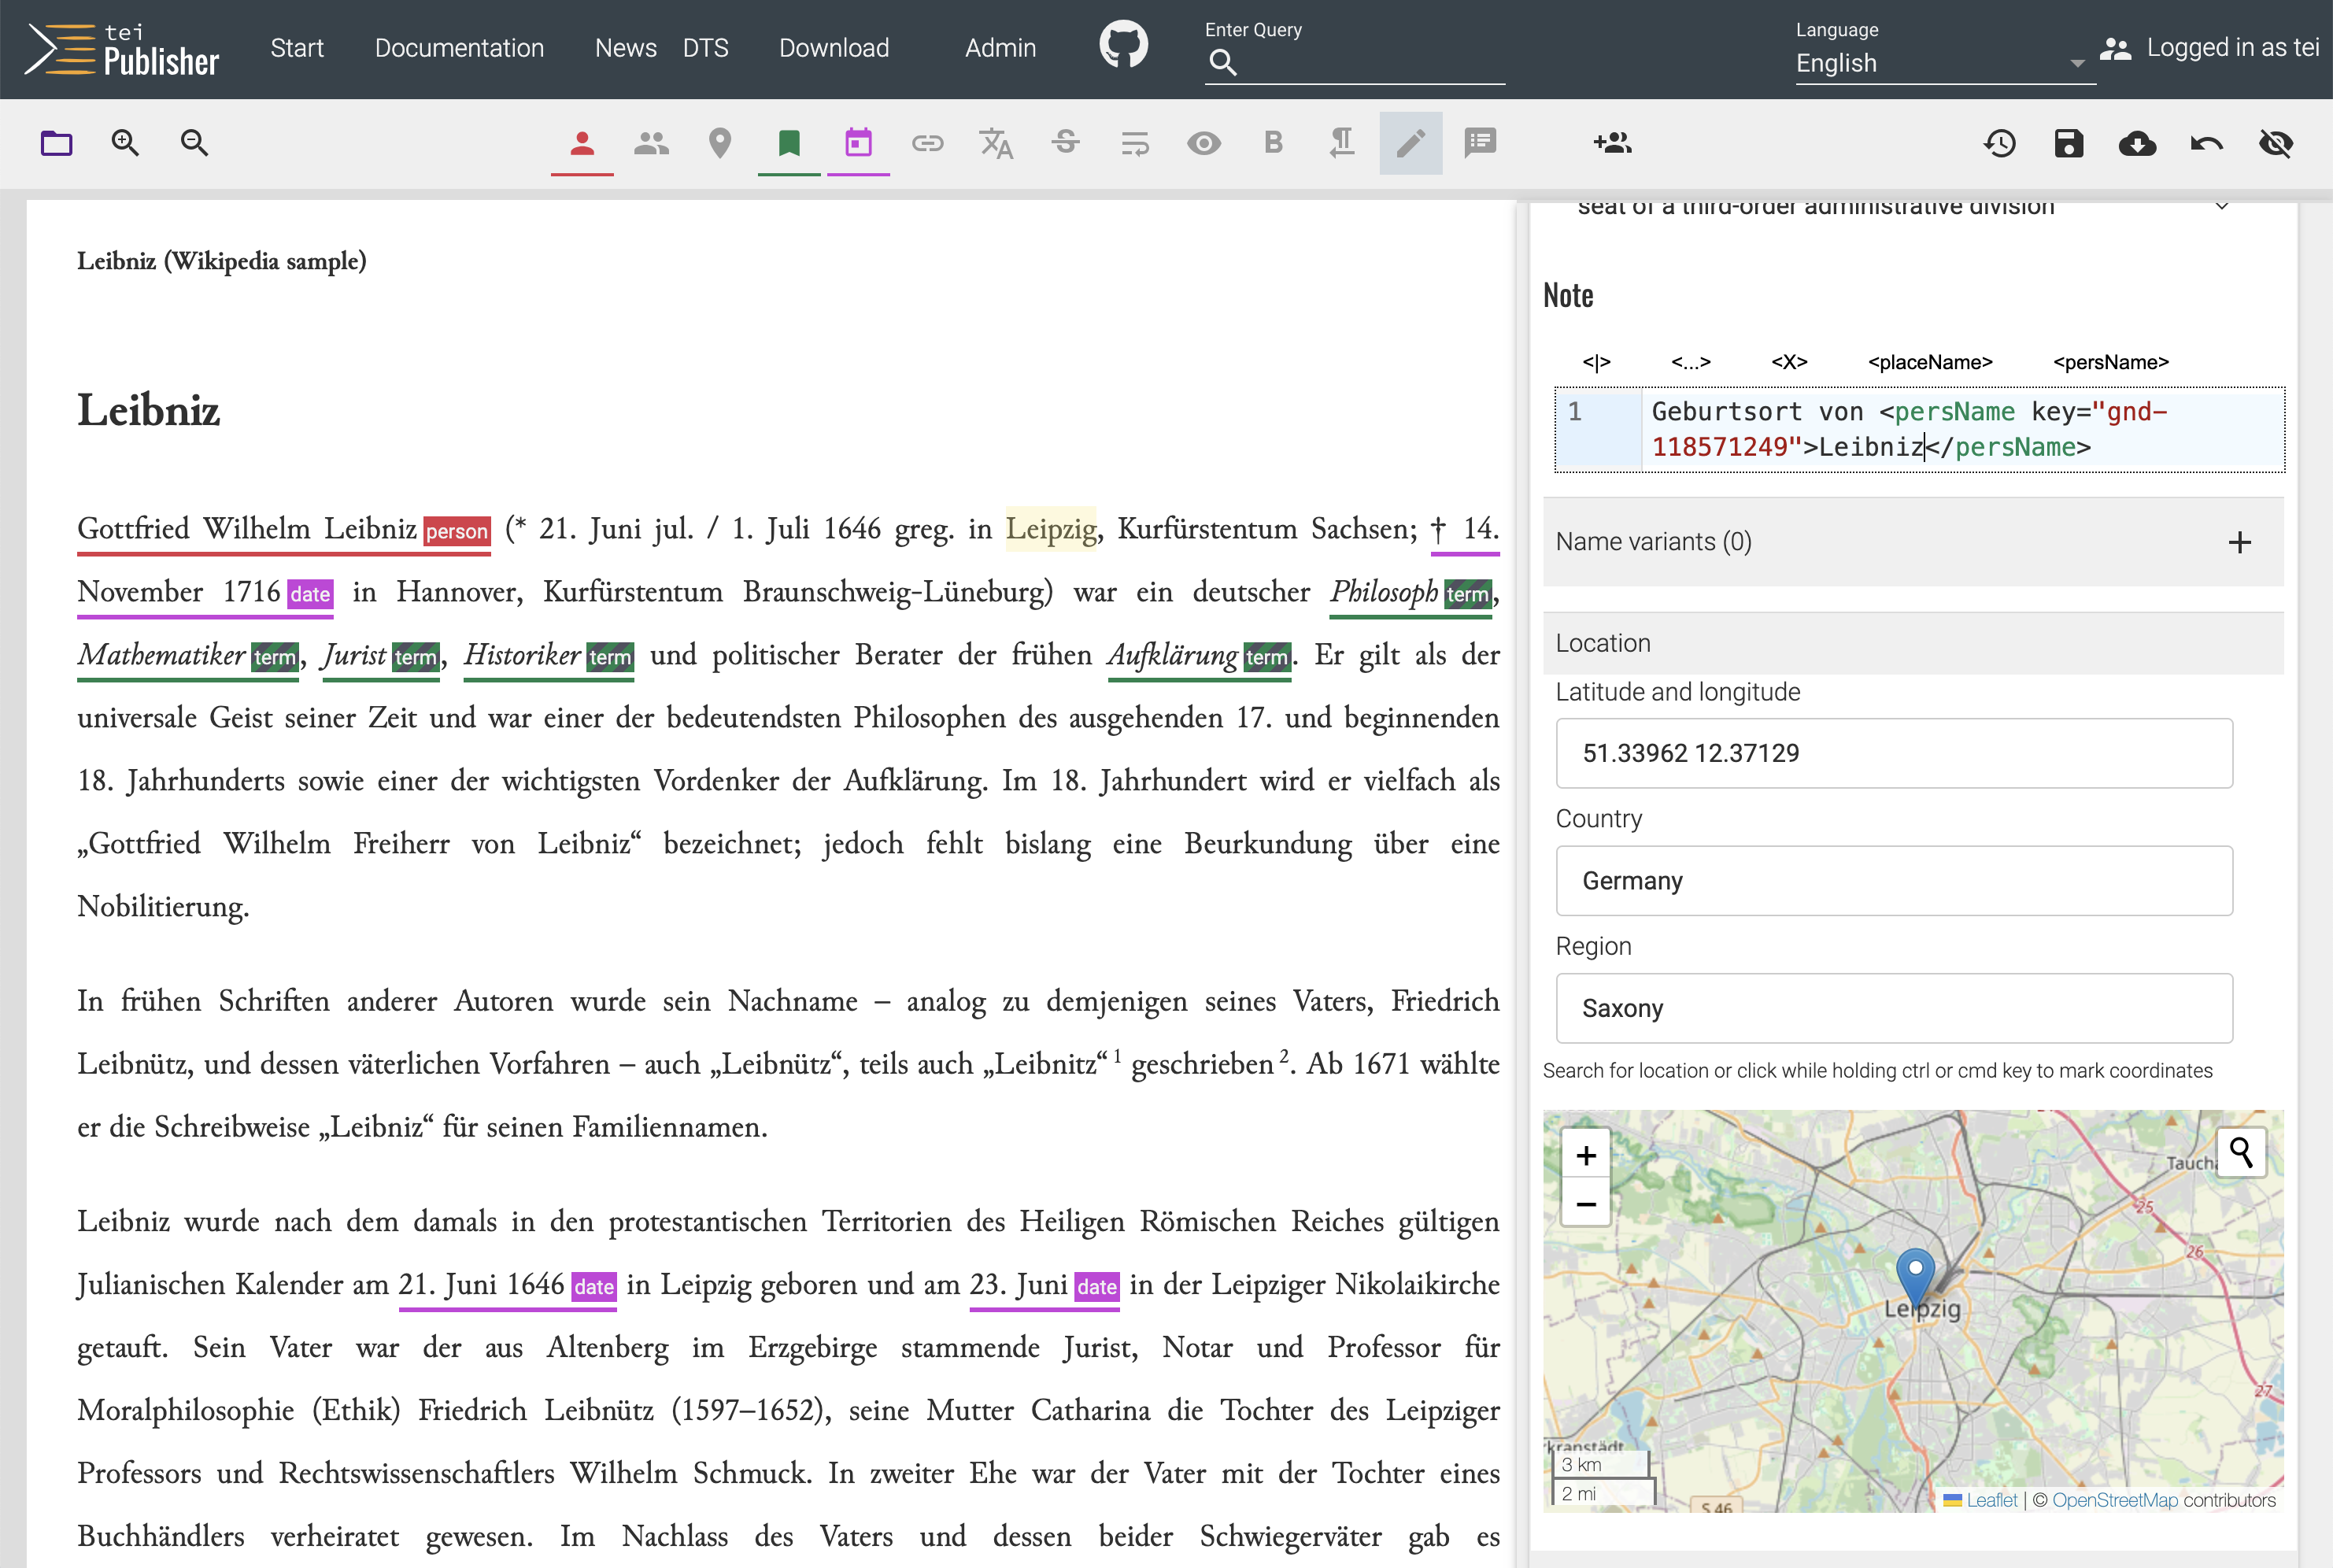Open the place type dropdown chevron
Screen dimensions: 2333x1568
2221,207
